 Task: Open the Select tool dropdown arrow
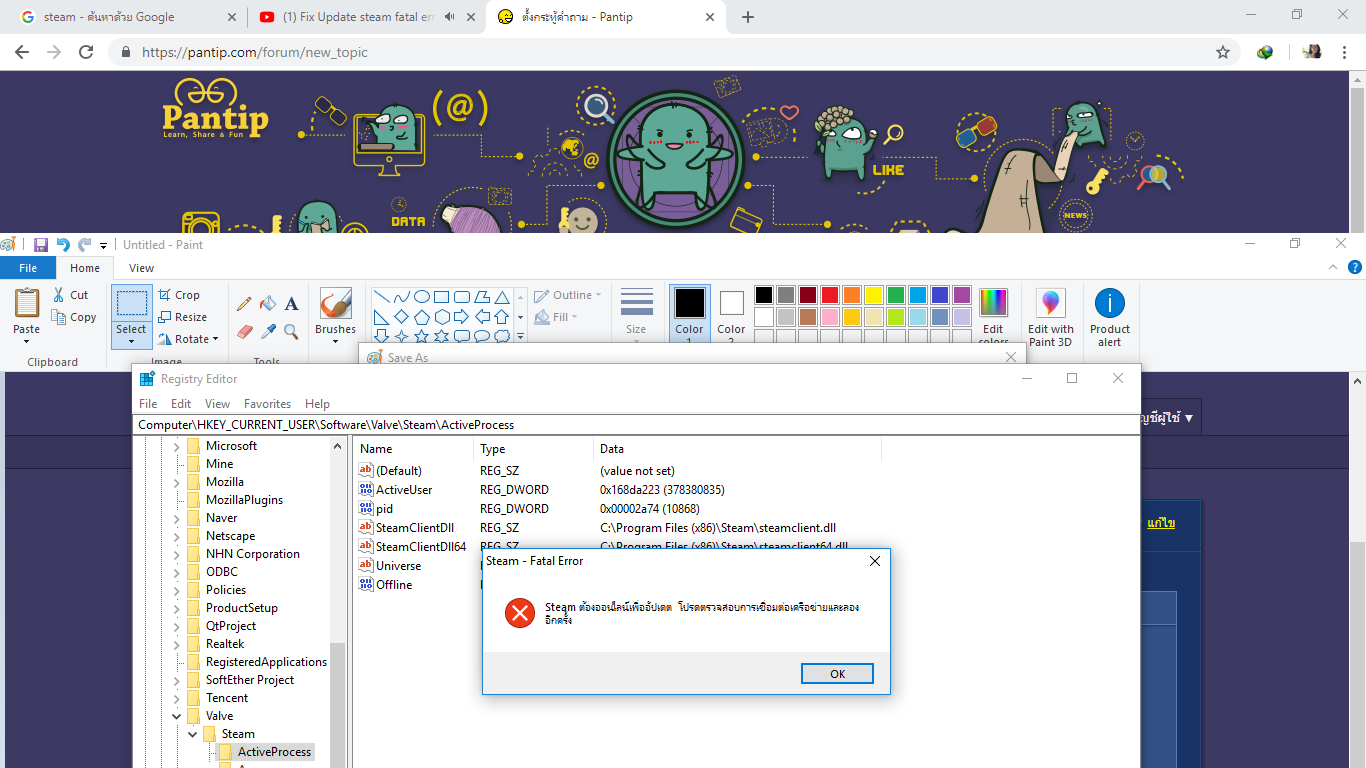131,341
